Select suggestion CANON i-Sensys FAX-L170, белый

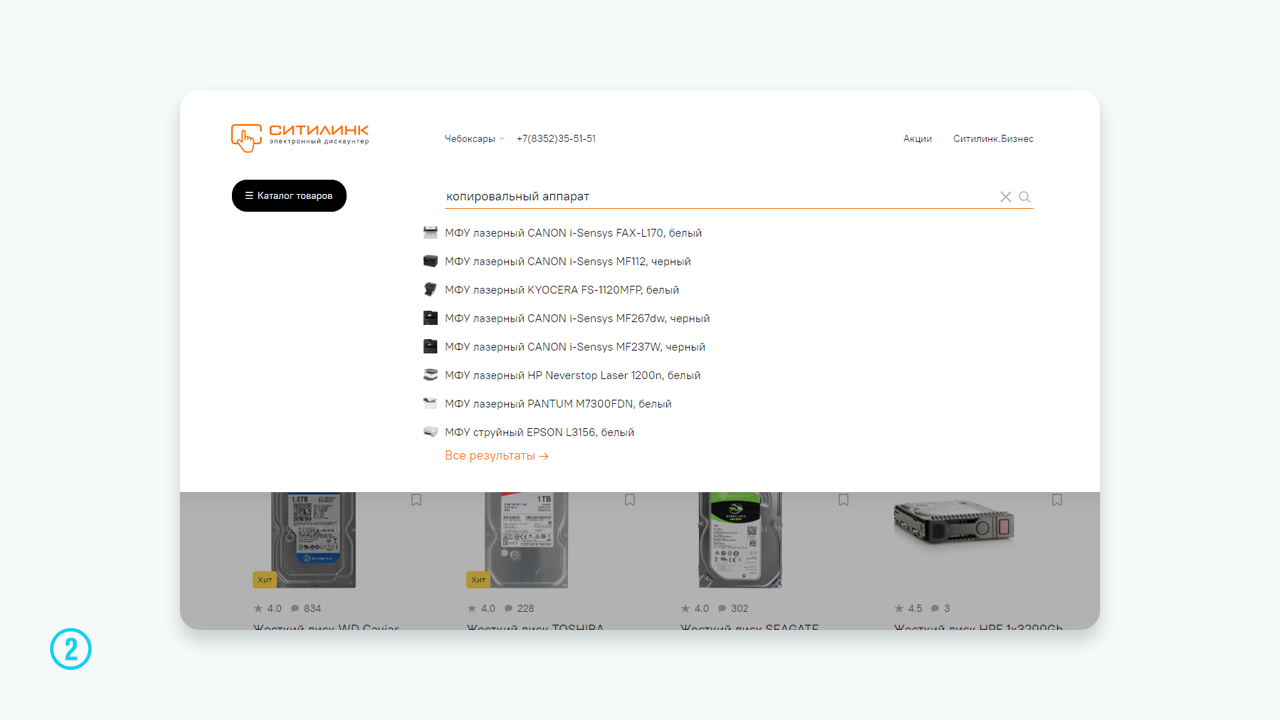tap(573, 233)
